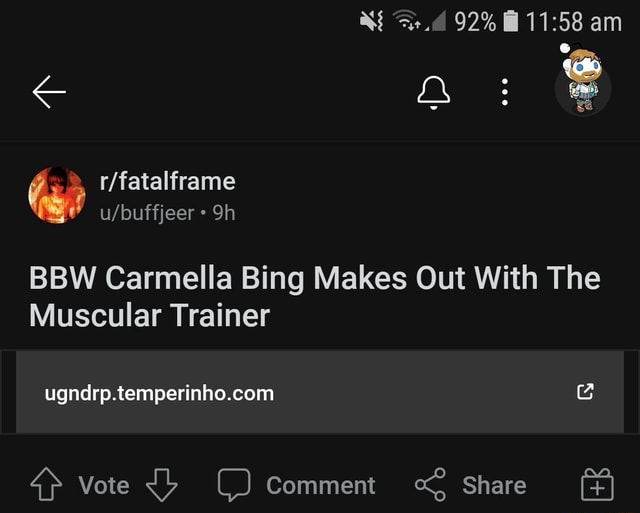The width and height of the screenshot is (640, 513).
Task: Tap the comment speech bubble icon
Action: pos(234,484)
